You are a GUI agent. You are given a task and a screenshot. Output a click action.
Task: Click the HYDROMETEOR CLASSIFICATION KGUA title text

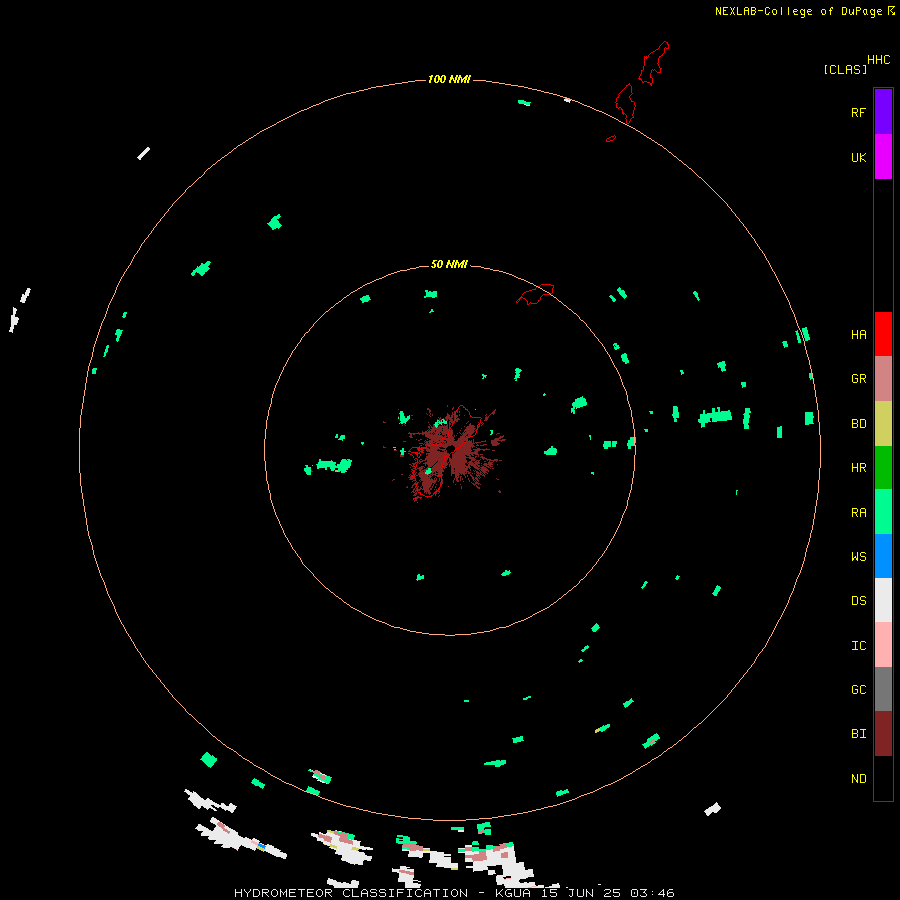(x=454, y=893)
